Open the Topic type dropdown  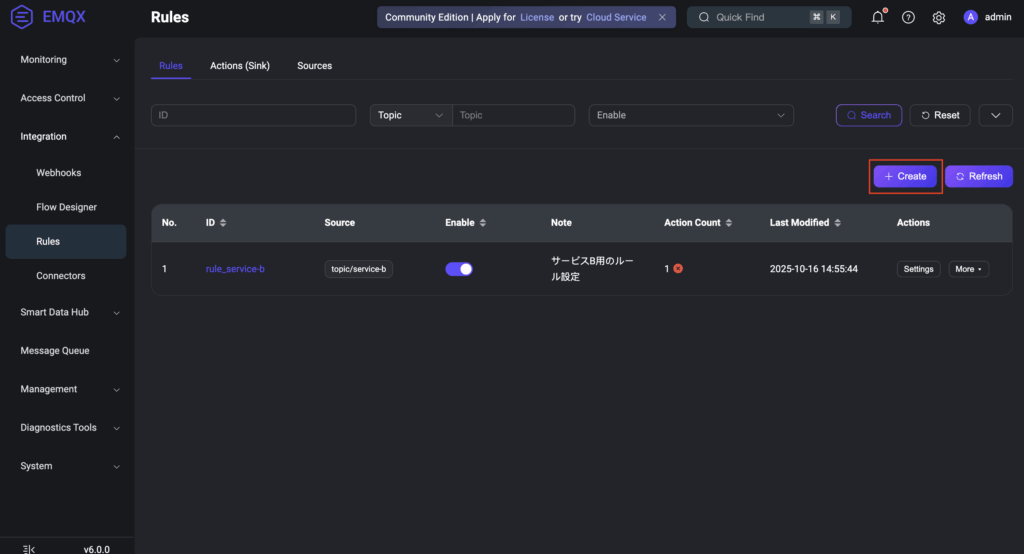[x=410, y=115]
